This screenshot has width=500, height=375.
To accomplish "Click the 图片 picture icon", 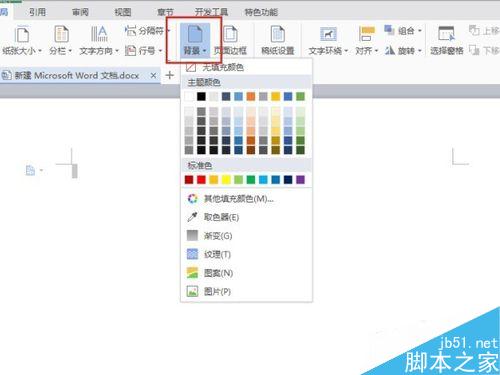I will coord(192,291).
